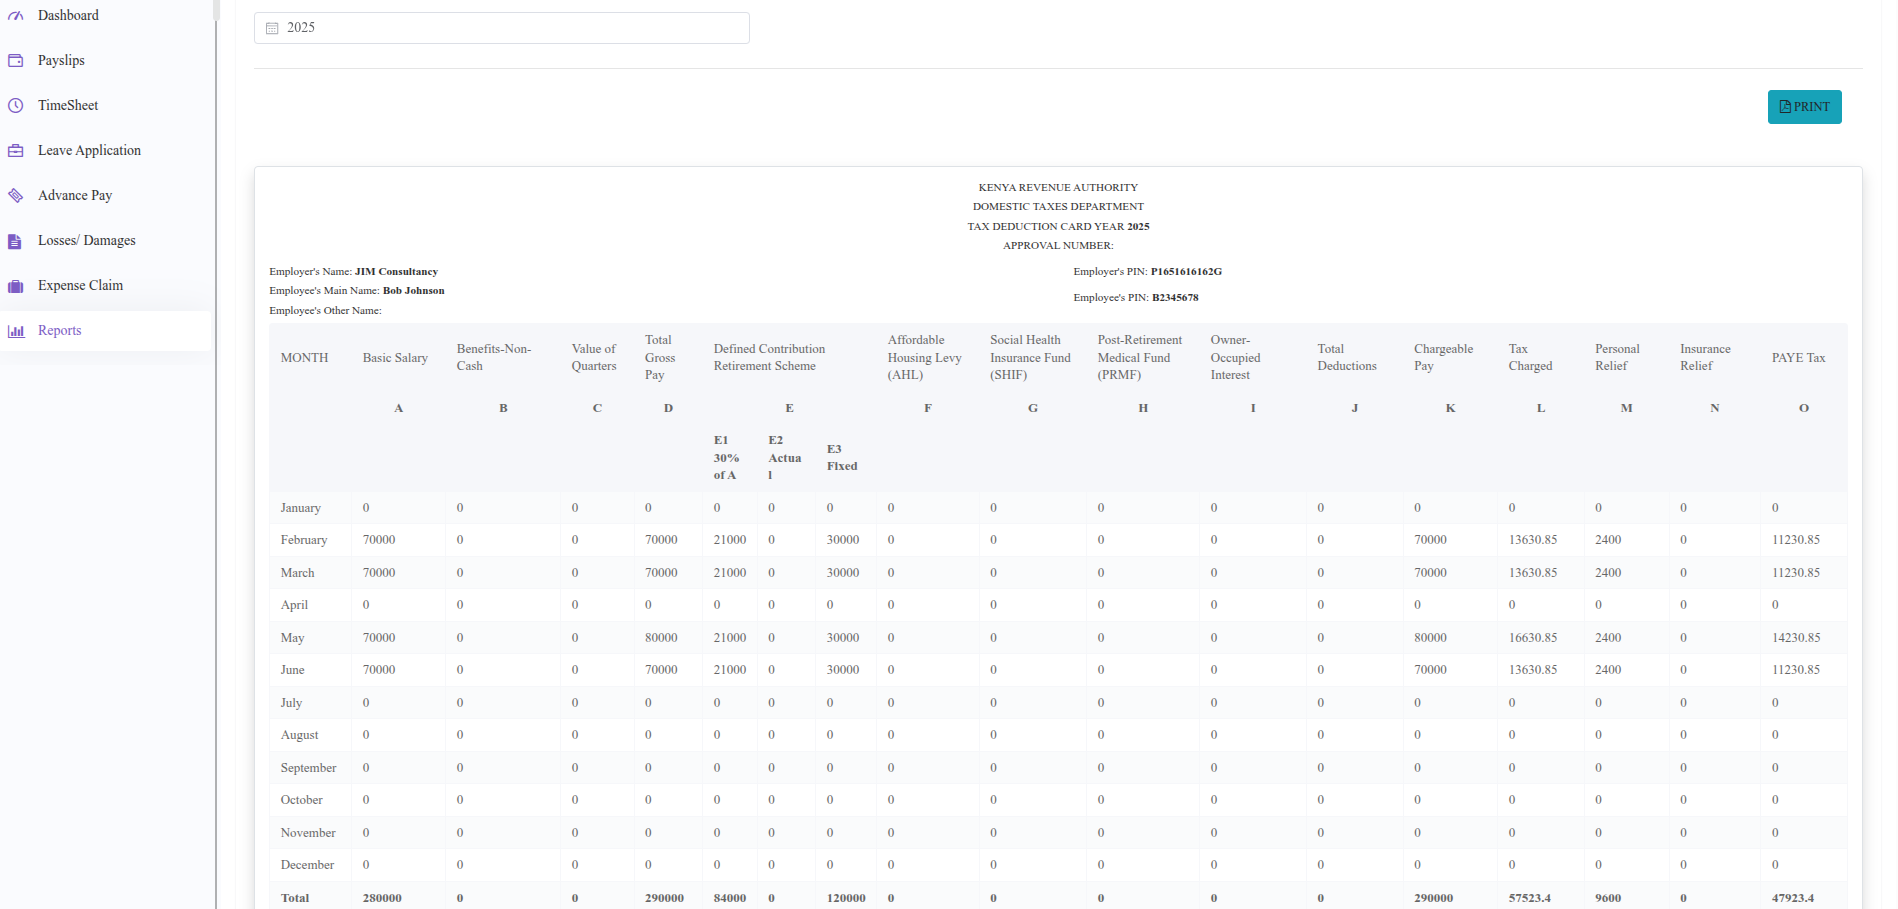Image resolution: width=1898 pixels, height=909 pixels.
Task: Click the Expense Claim icon
Action: click(x=16, y=286)
